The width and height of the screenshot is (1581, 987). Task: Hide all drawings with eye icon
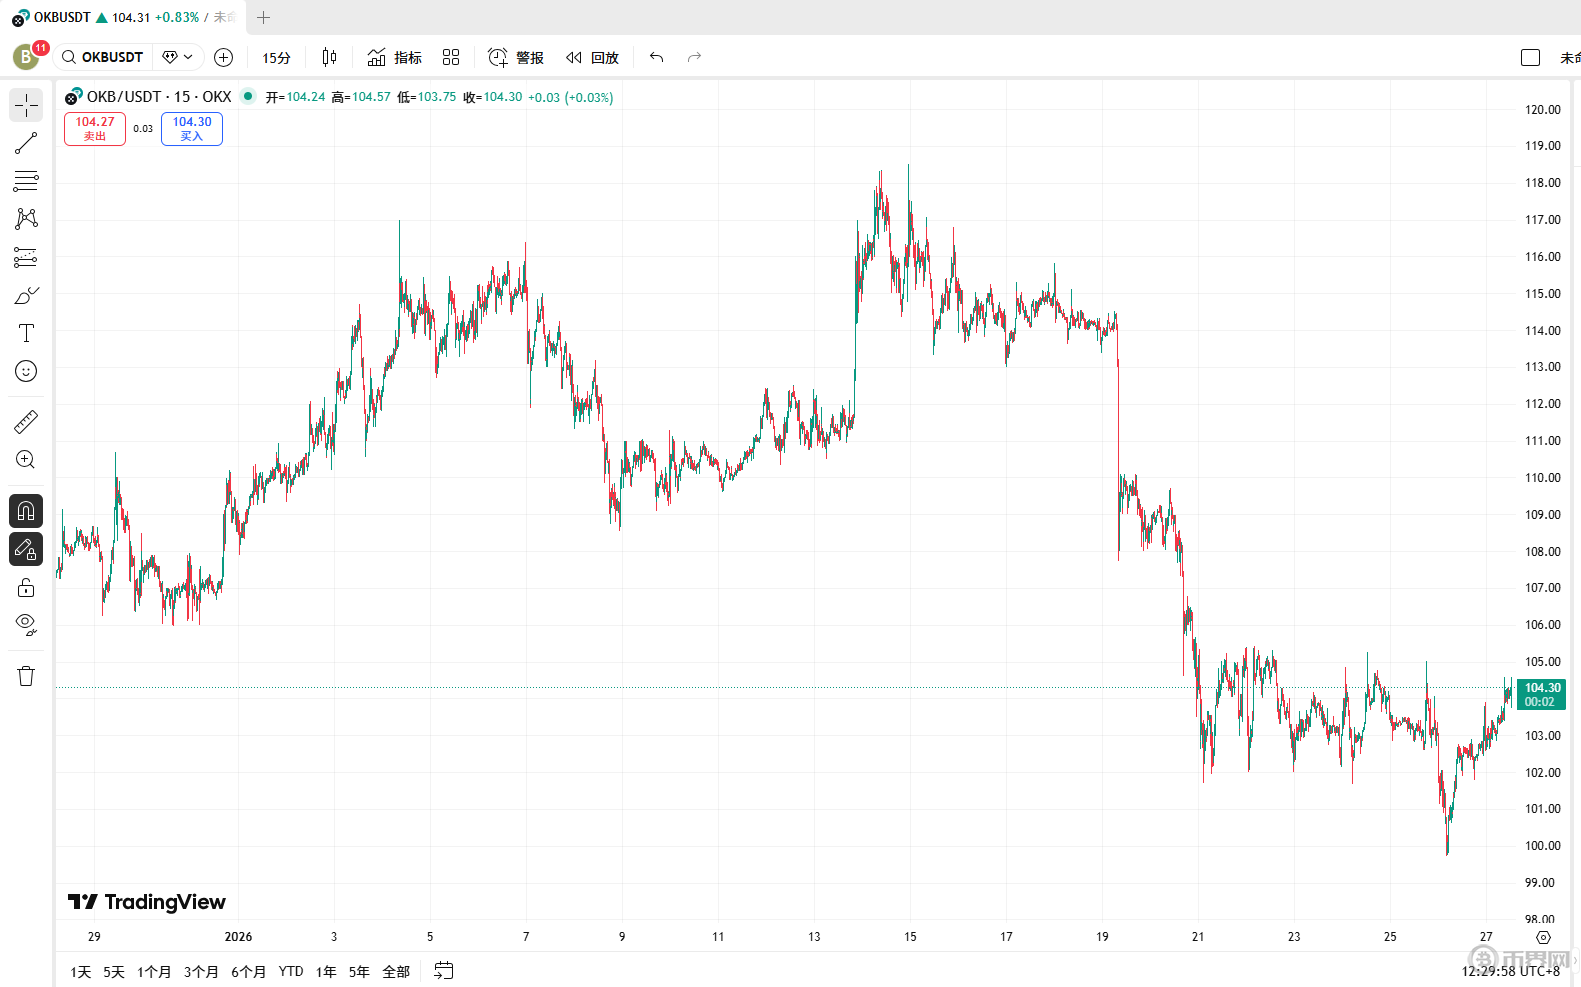26,625
